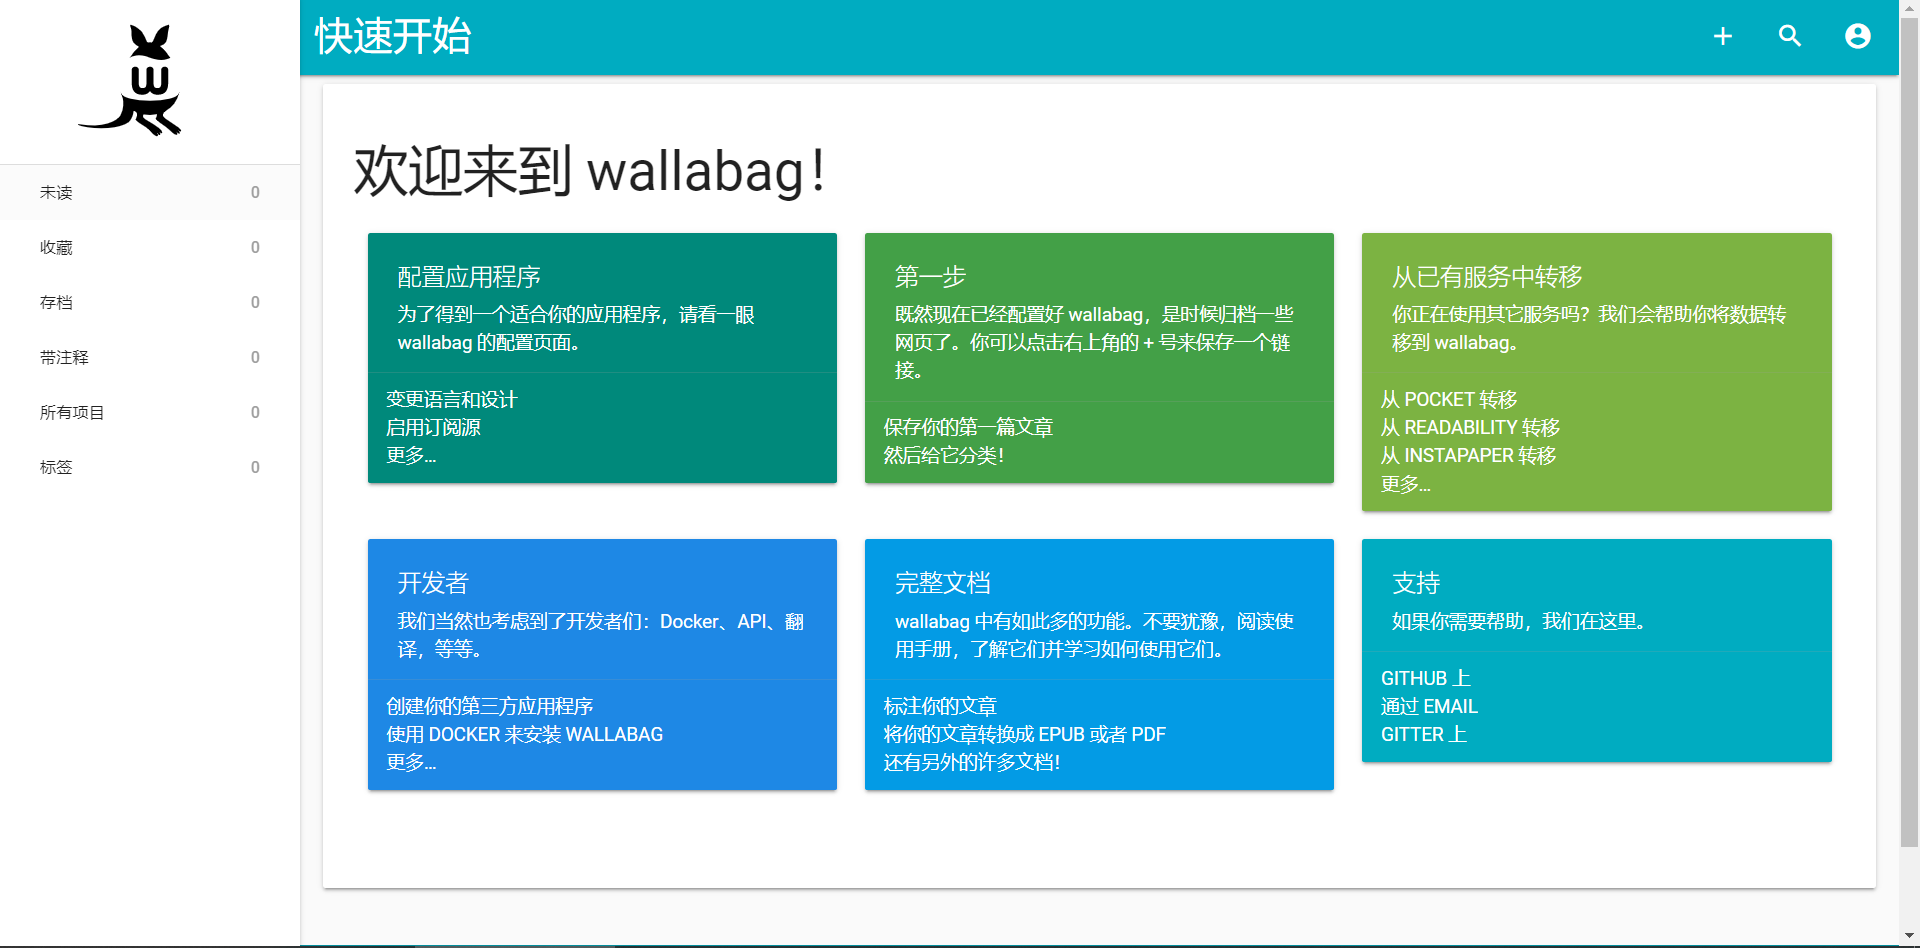Screen dimensions: 1920x948
Task: Follow the 从 POCKET 转移 link
Action: (1449, 399)
